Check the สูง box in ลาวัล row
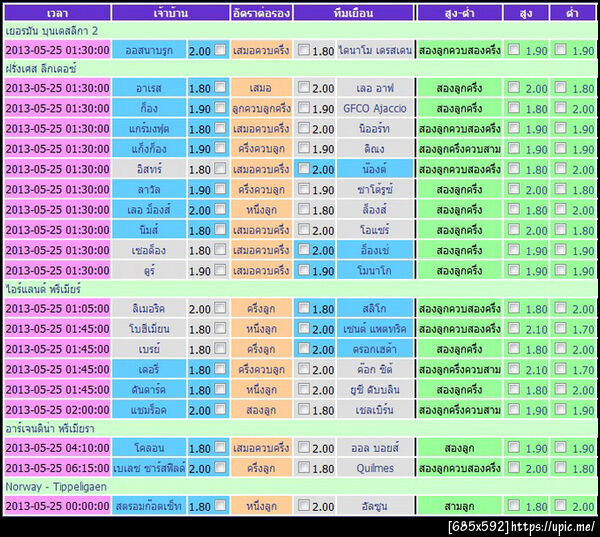 click(x=514, y=189)
